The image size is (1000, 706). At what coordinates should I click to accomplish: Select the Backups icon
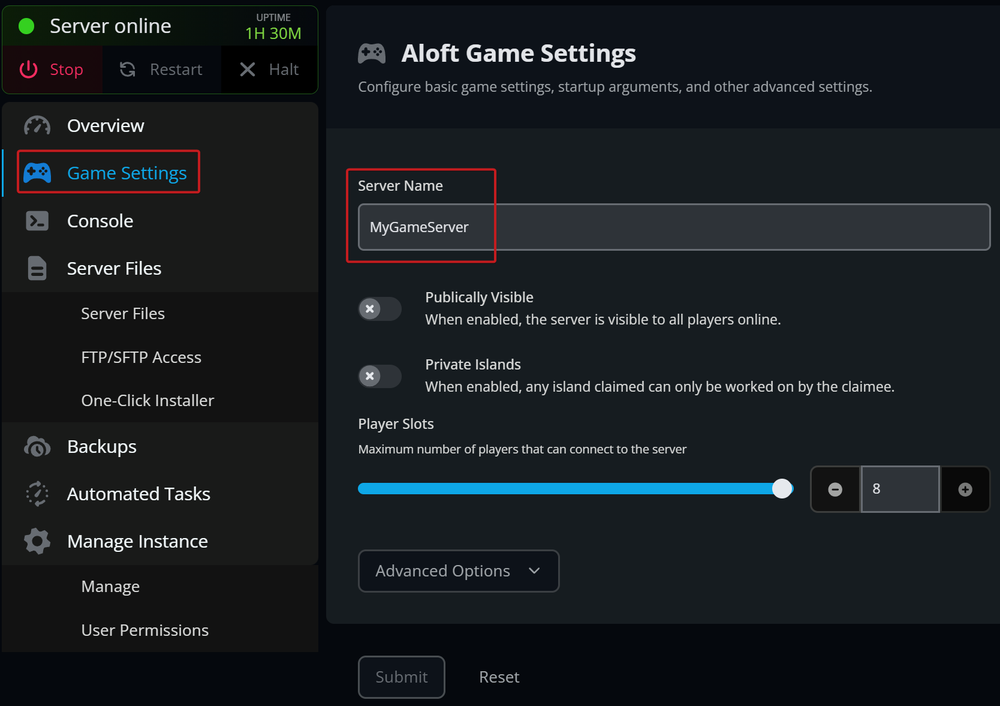click(36, 446)
